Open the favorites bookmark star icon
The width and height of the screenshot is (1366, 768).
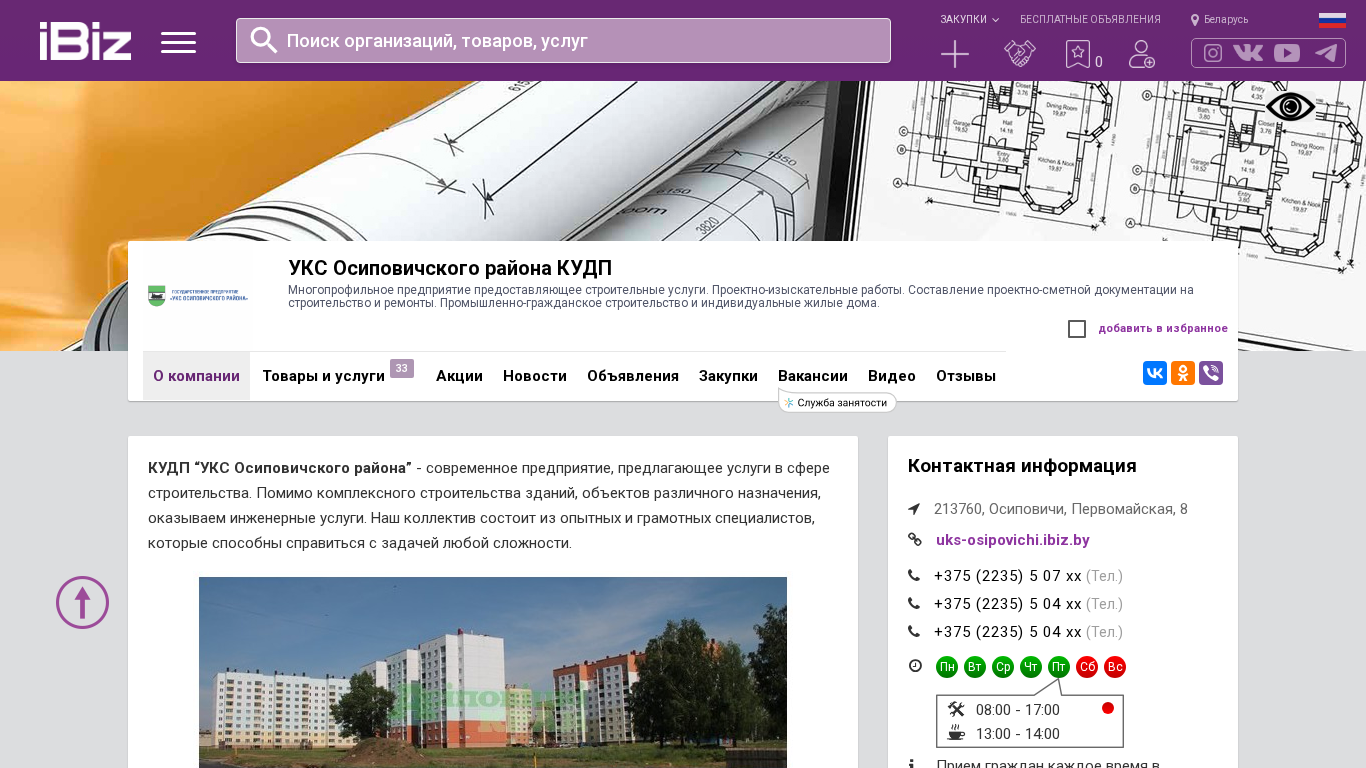1077,54
